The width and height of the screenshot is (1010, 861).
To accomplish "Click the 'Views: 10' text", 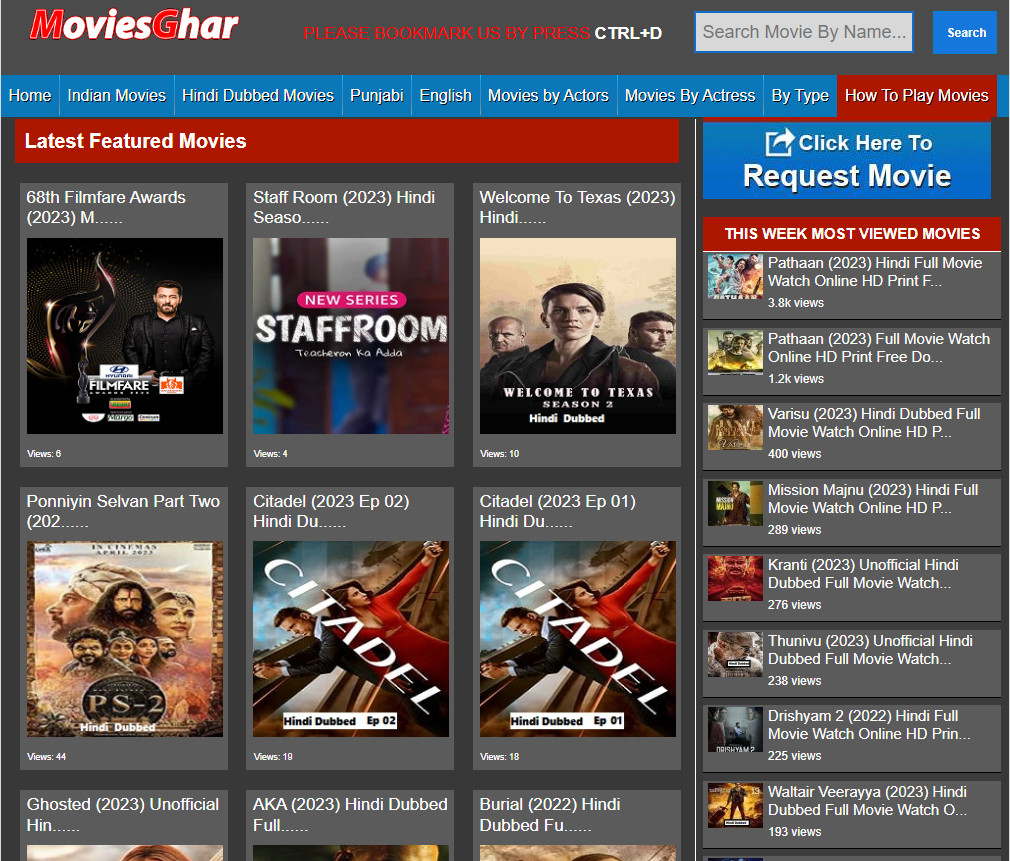I will pyautogui.click(x=499, y=453).
